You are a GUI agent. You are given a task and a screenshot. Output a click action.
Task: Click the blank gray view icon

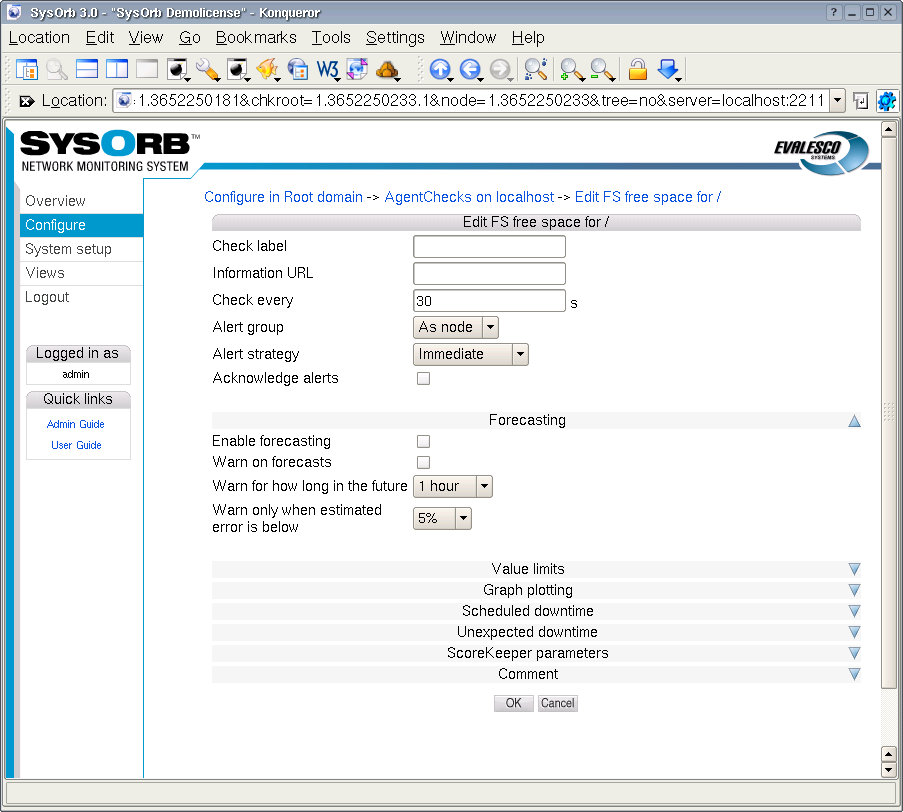click(x=147, y=69)
